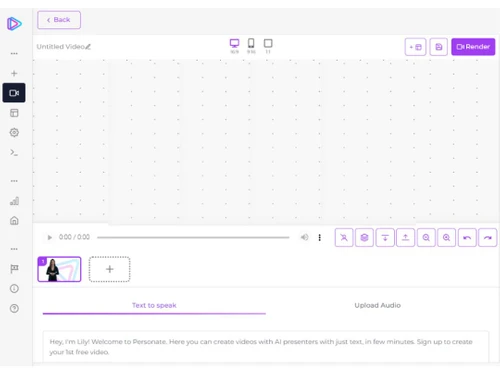
Task: Open the video camera sidebar section
Action: click(14, 93)
